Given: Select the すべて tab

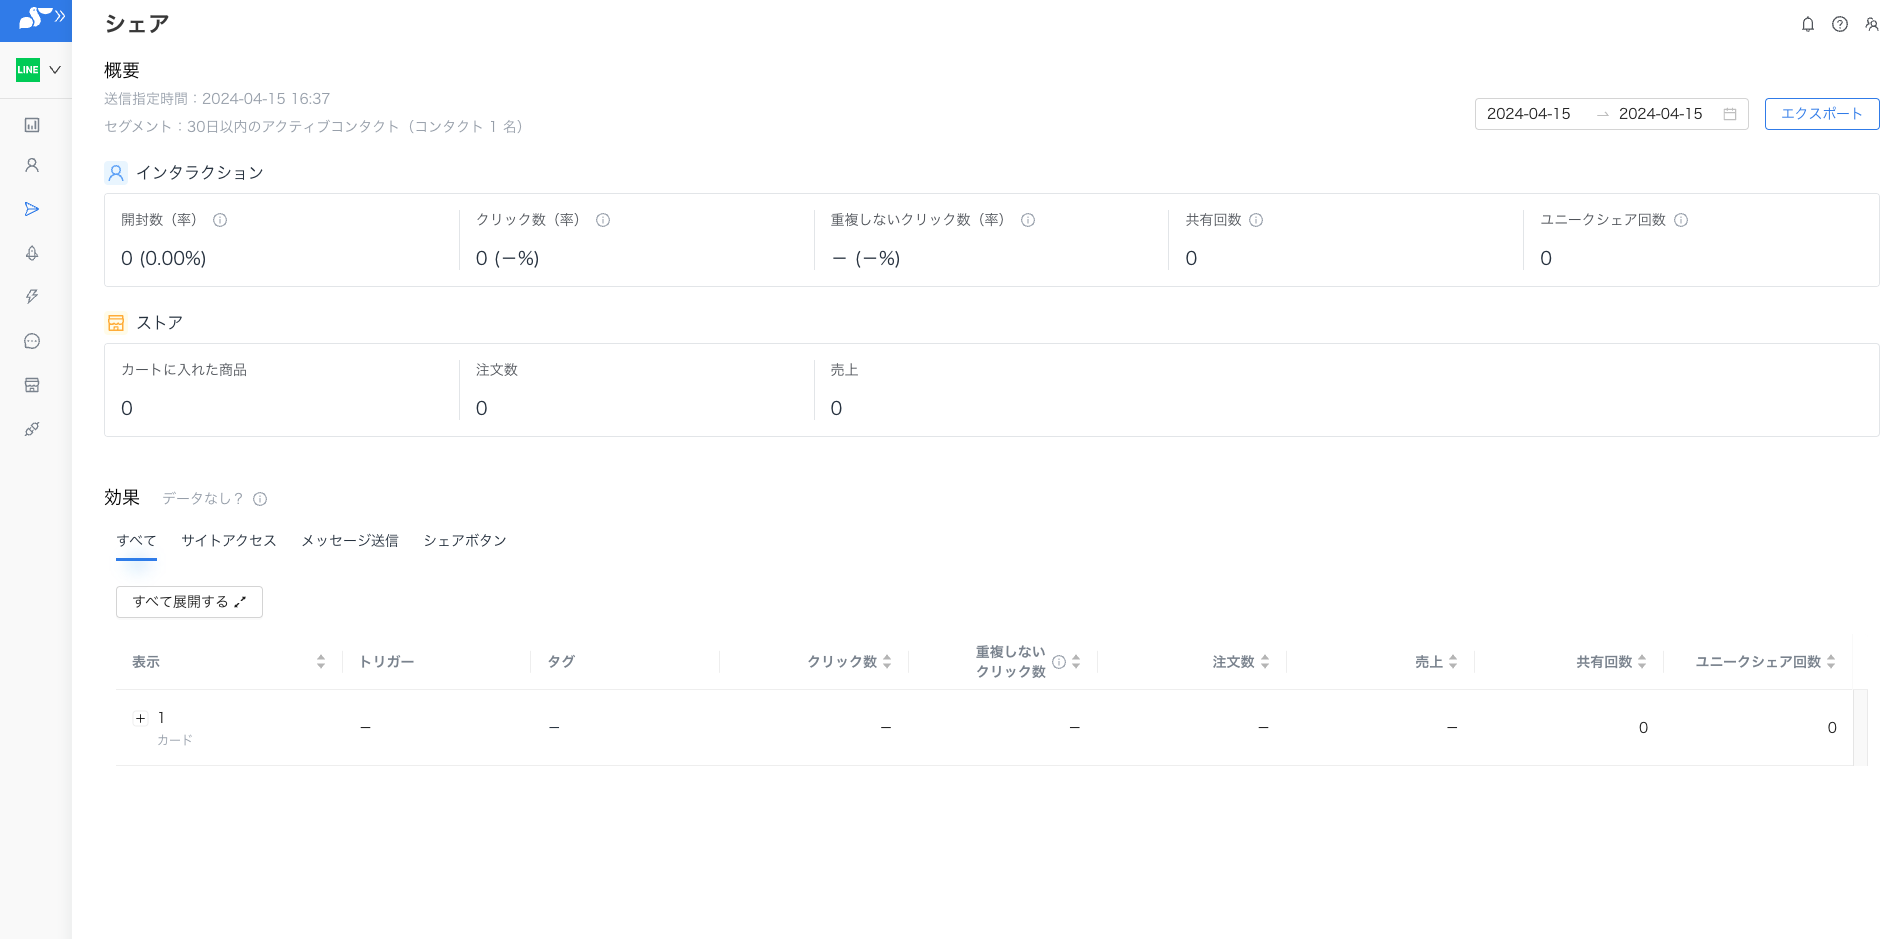Looking at the screenshot, I should 136,541.
